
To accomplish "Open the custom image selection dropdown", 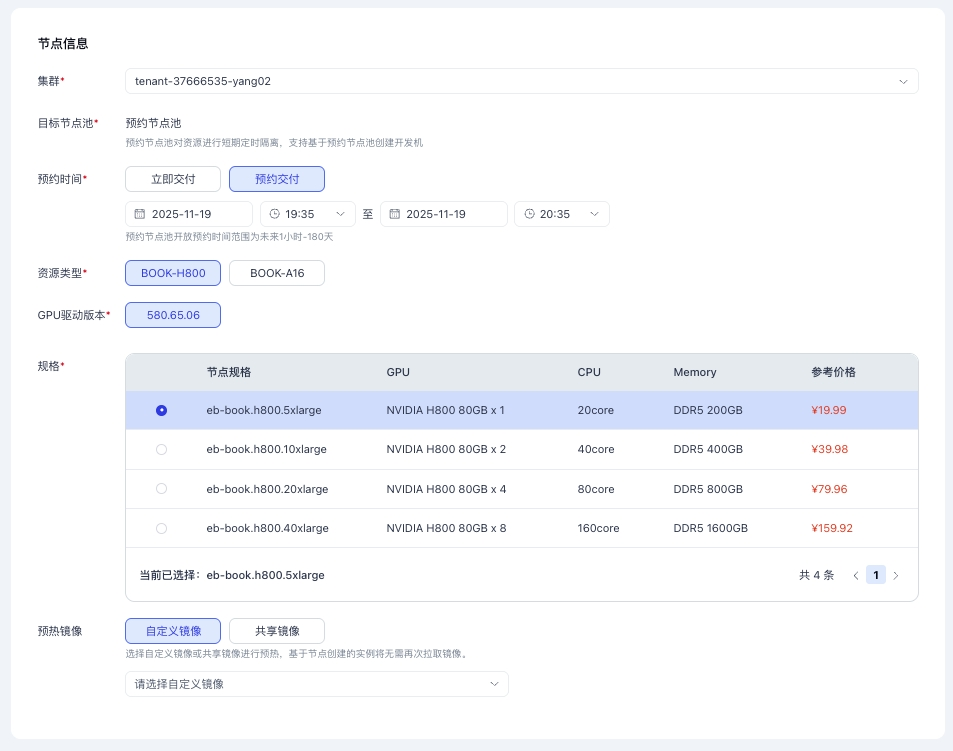I will coord(316,684).
